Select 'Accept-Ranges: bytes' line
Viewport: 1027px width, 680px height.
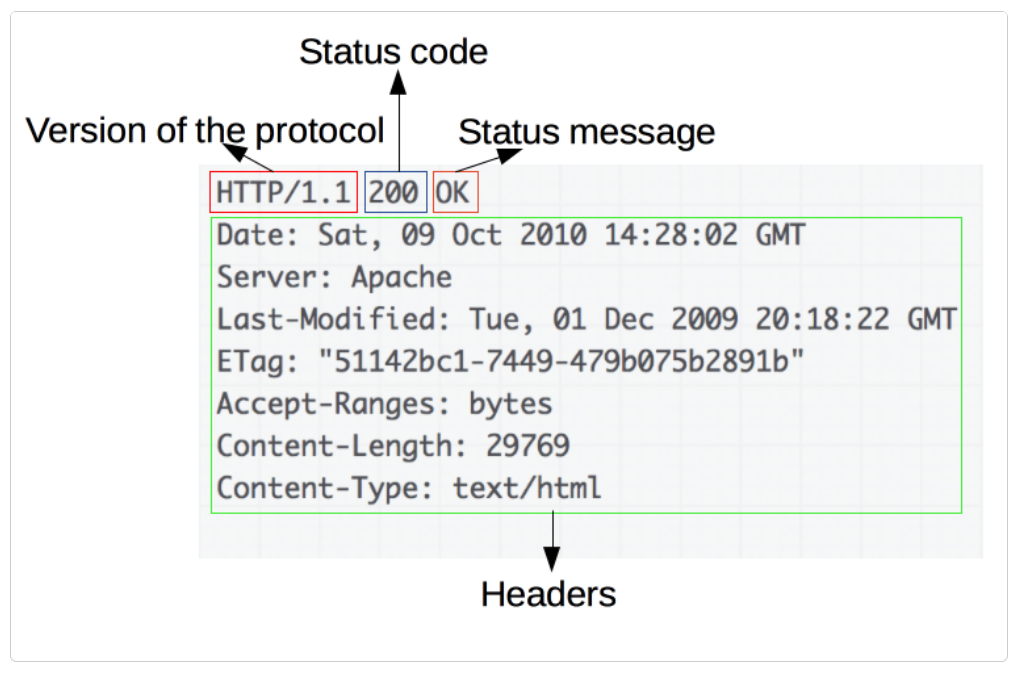click(x=384, y=404)
